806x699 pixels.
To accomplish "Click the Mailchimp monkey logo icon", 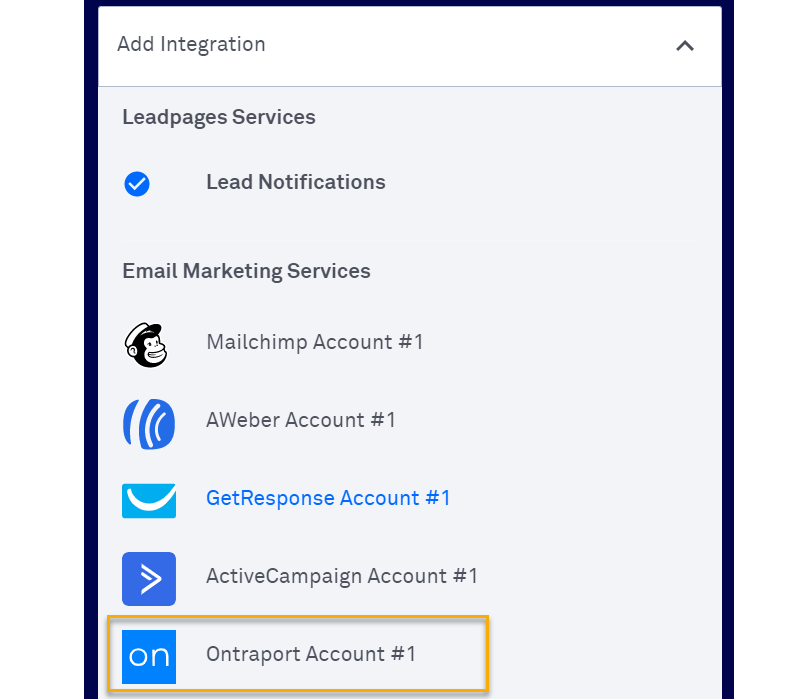I will click(148, 343).
